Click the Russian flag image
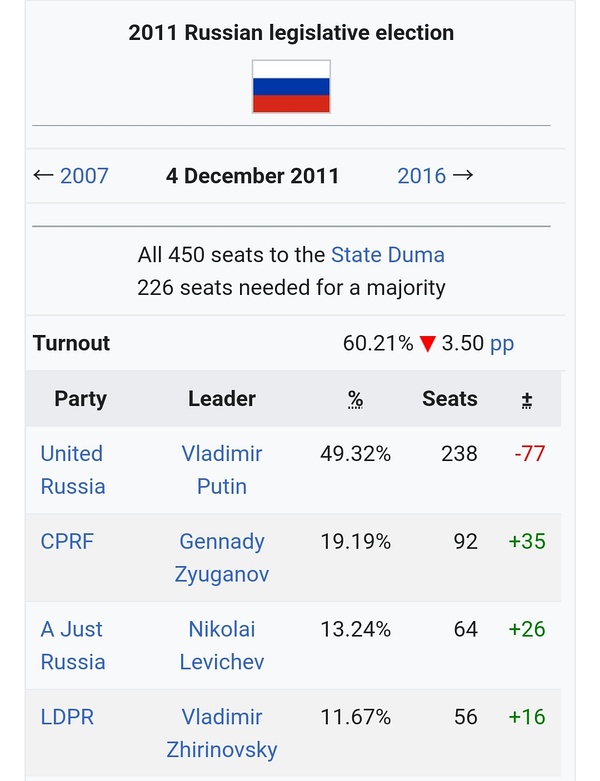The image size is (600, 781). click(291, 86)
